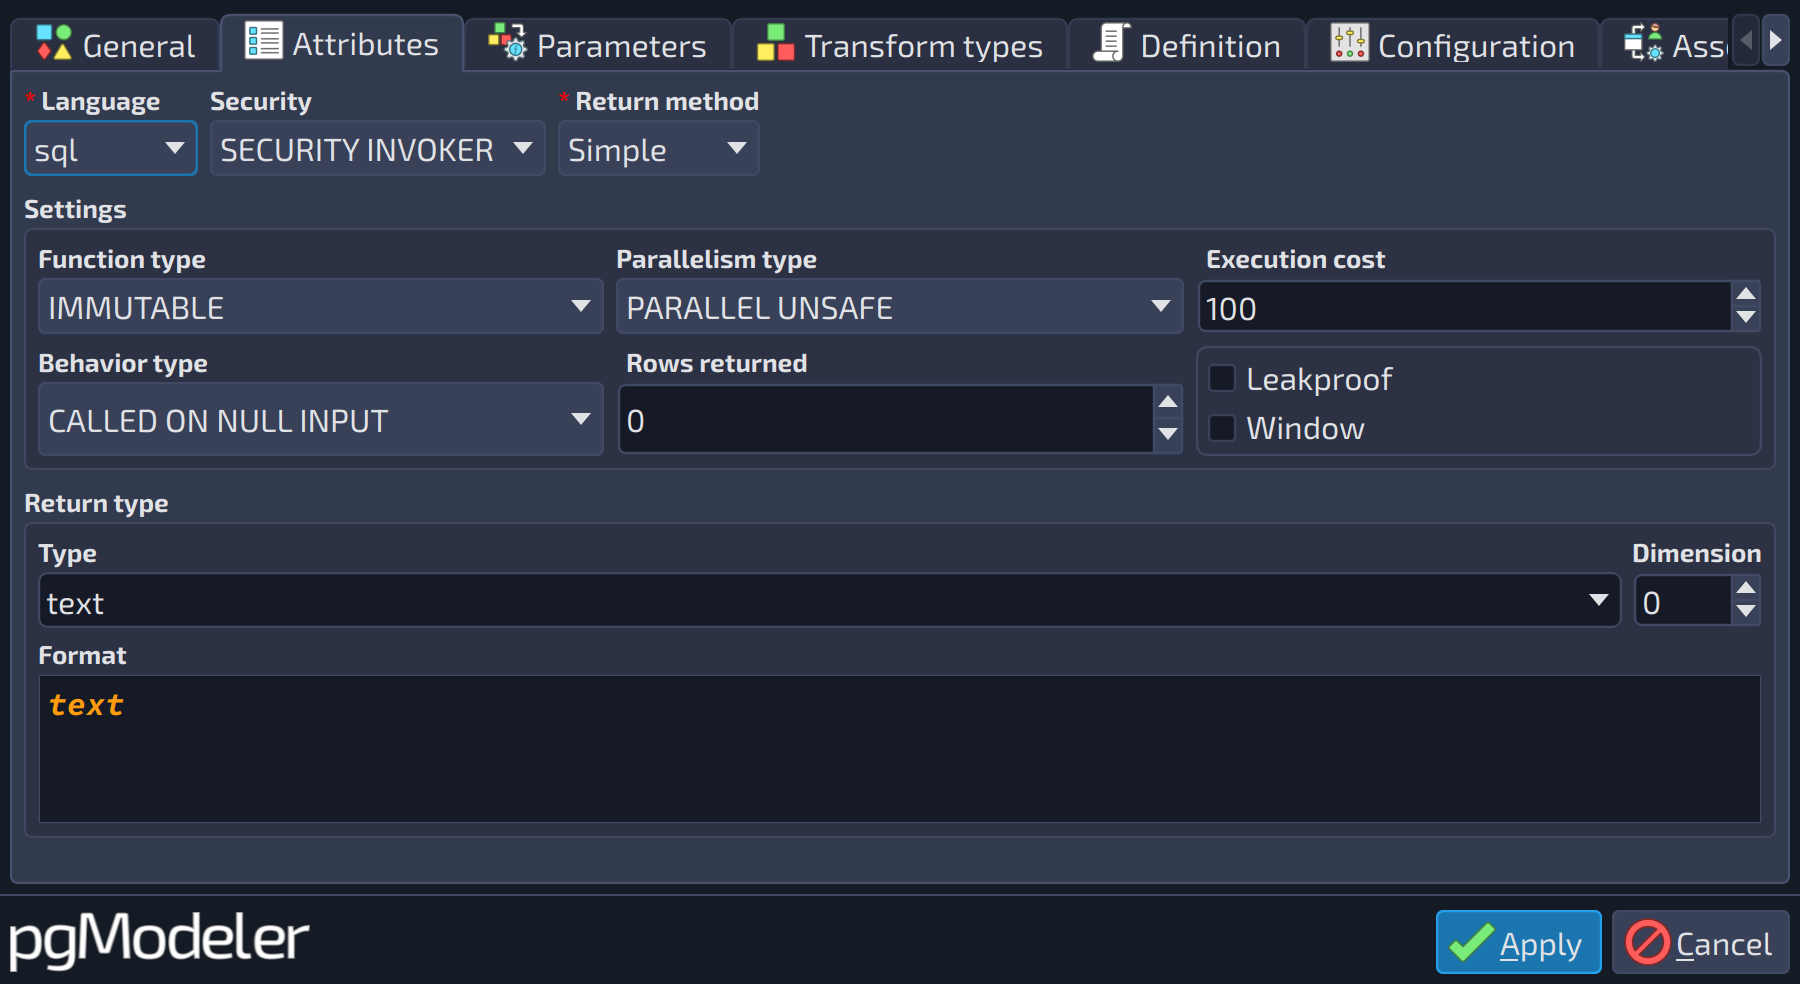Select the Attributes tab
This screenshot has height=984, width=1800.
tap(342, 43)
